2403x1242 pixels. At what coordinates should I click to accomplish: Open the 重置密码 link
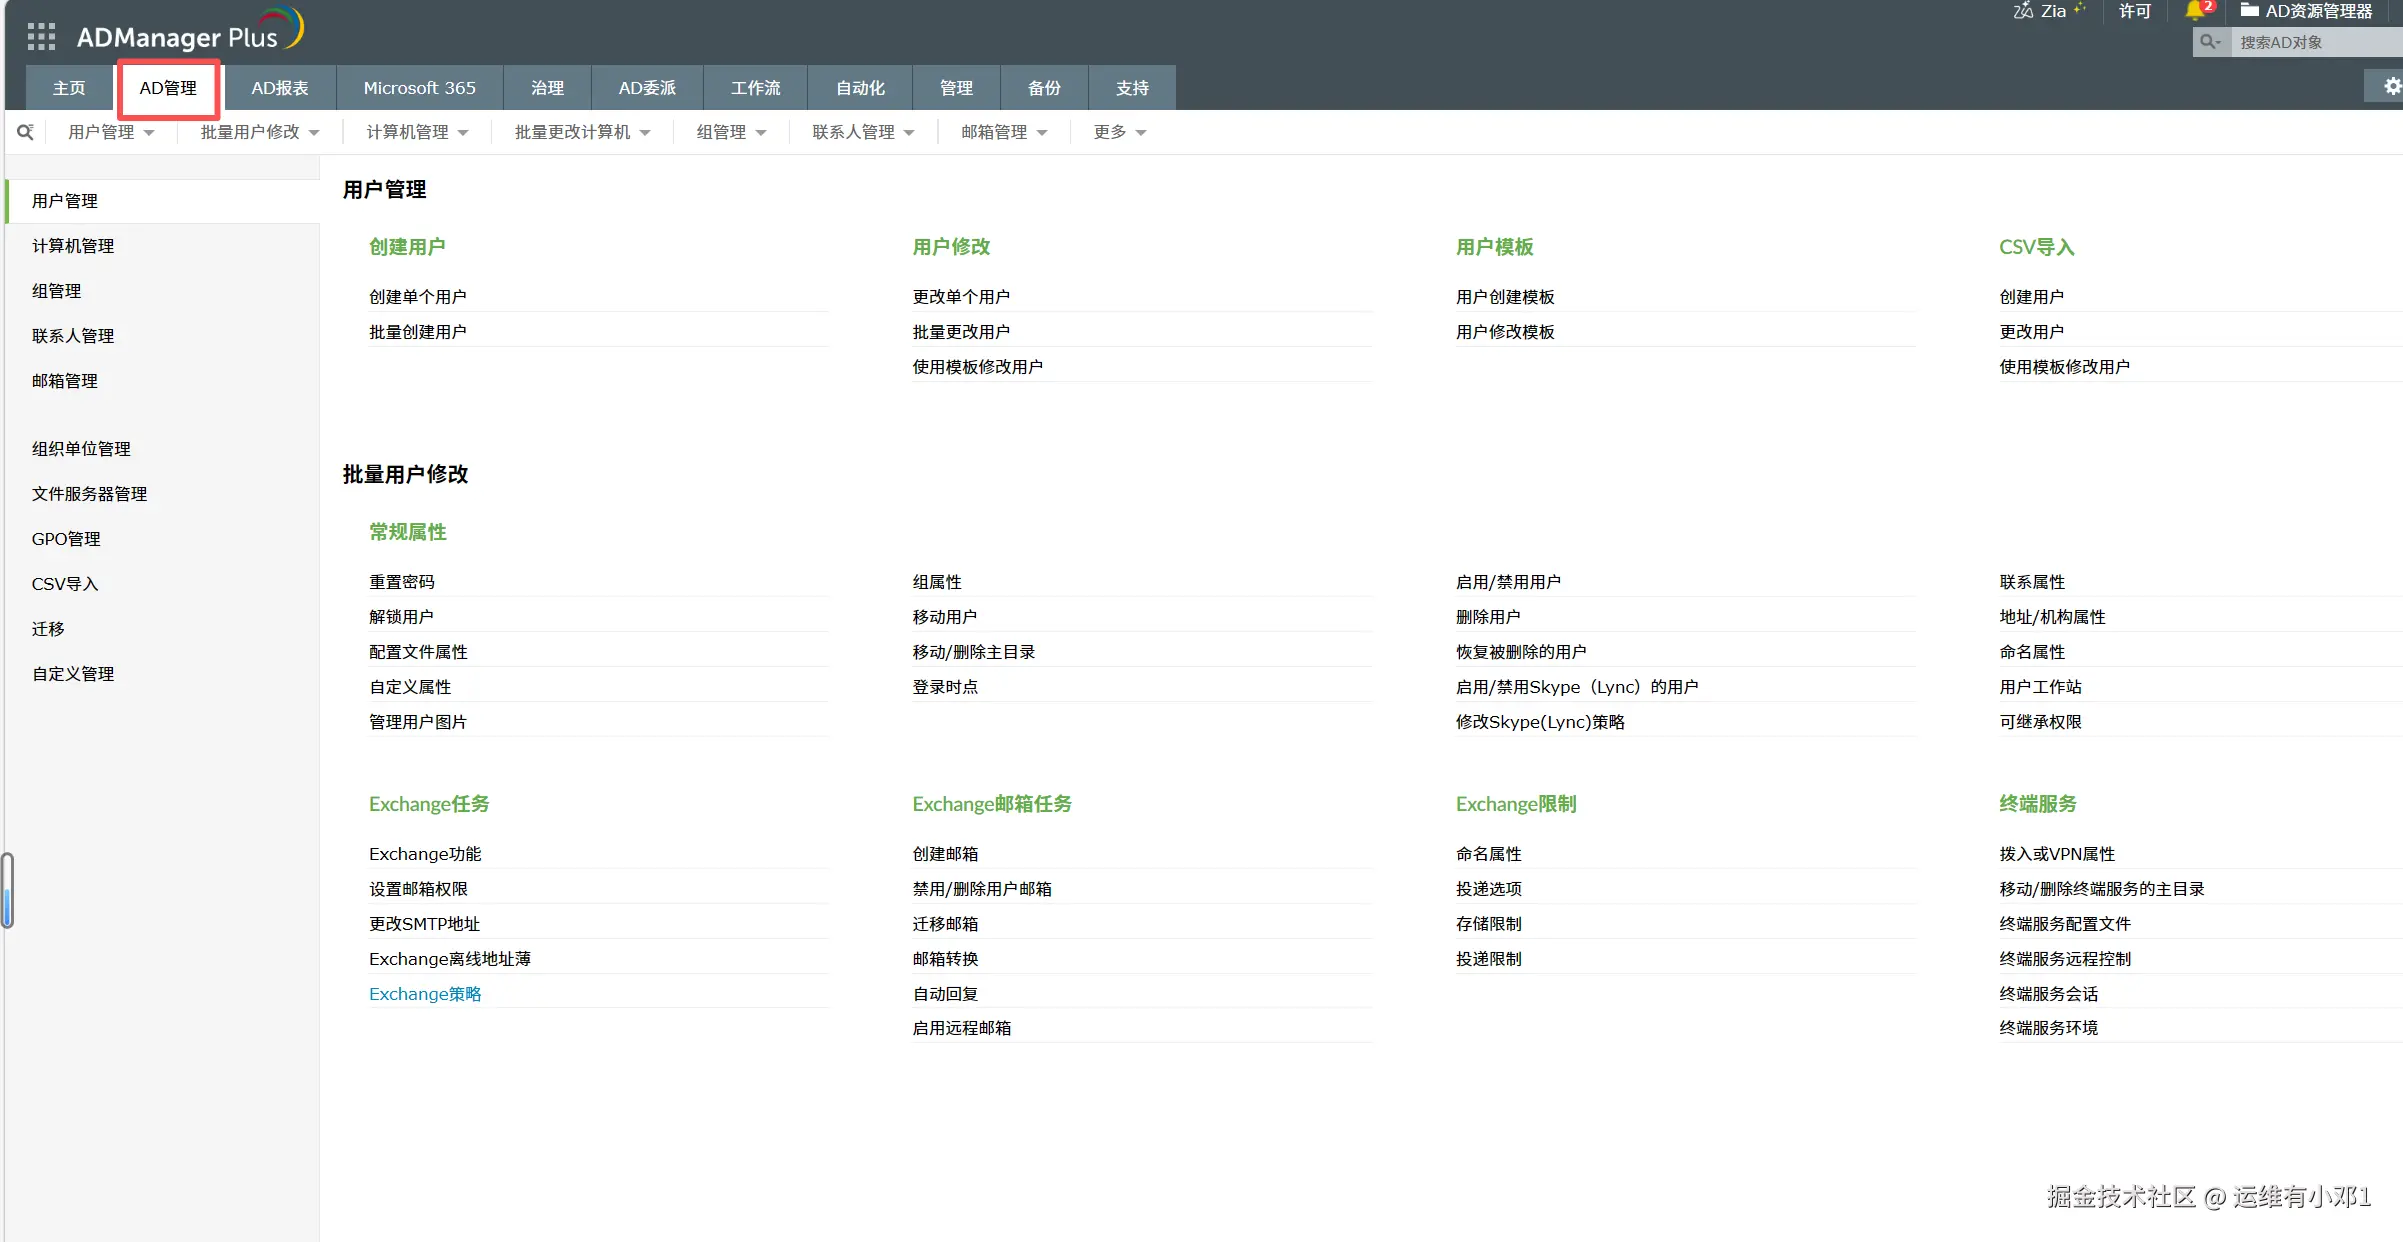pyautogui.click(x=402, y=582)
